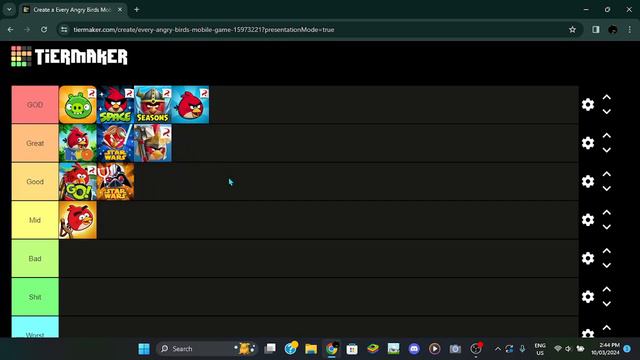Click the Bad tier label
Viewport: 640px width, 360px height.
35,258
